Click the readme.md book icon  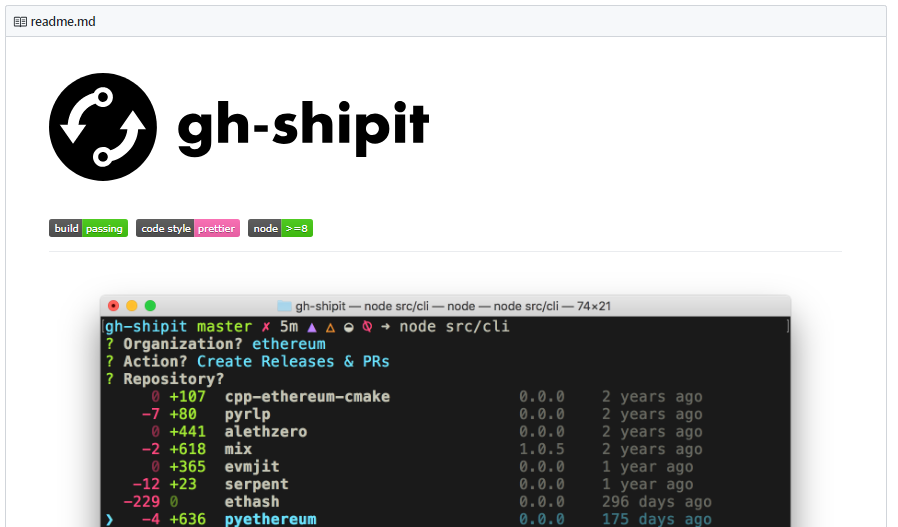click(20, 22)
